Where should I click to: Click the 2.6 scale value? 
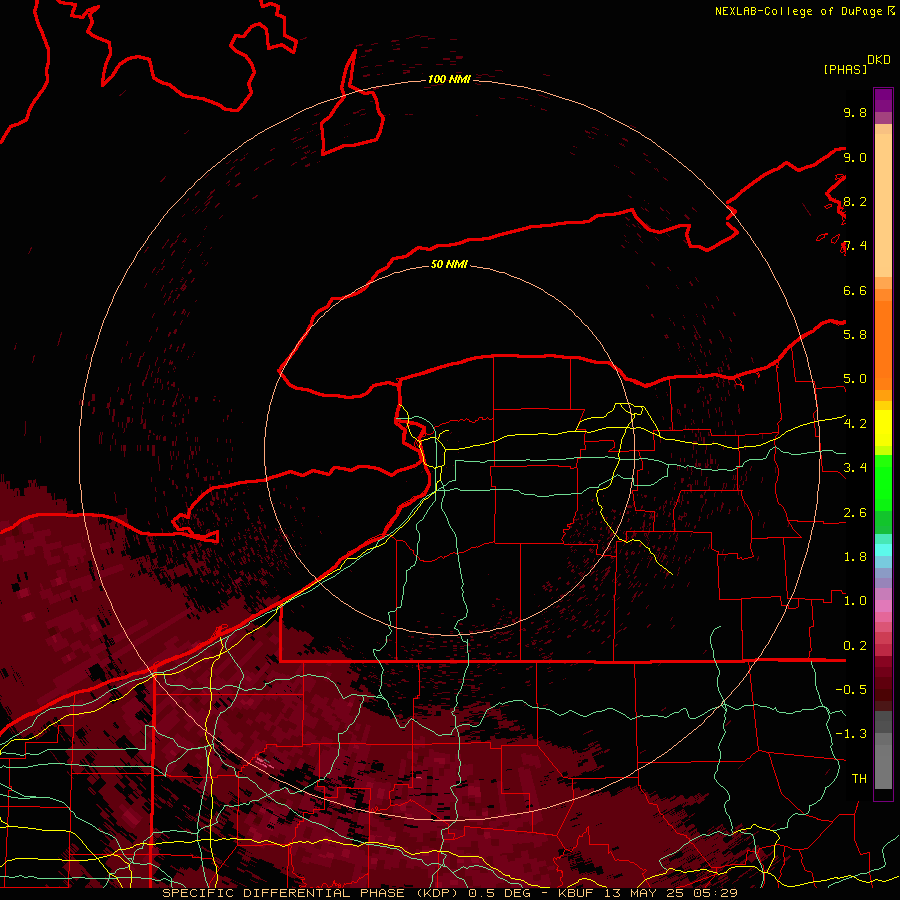(855, 513)
